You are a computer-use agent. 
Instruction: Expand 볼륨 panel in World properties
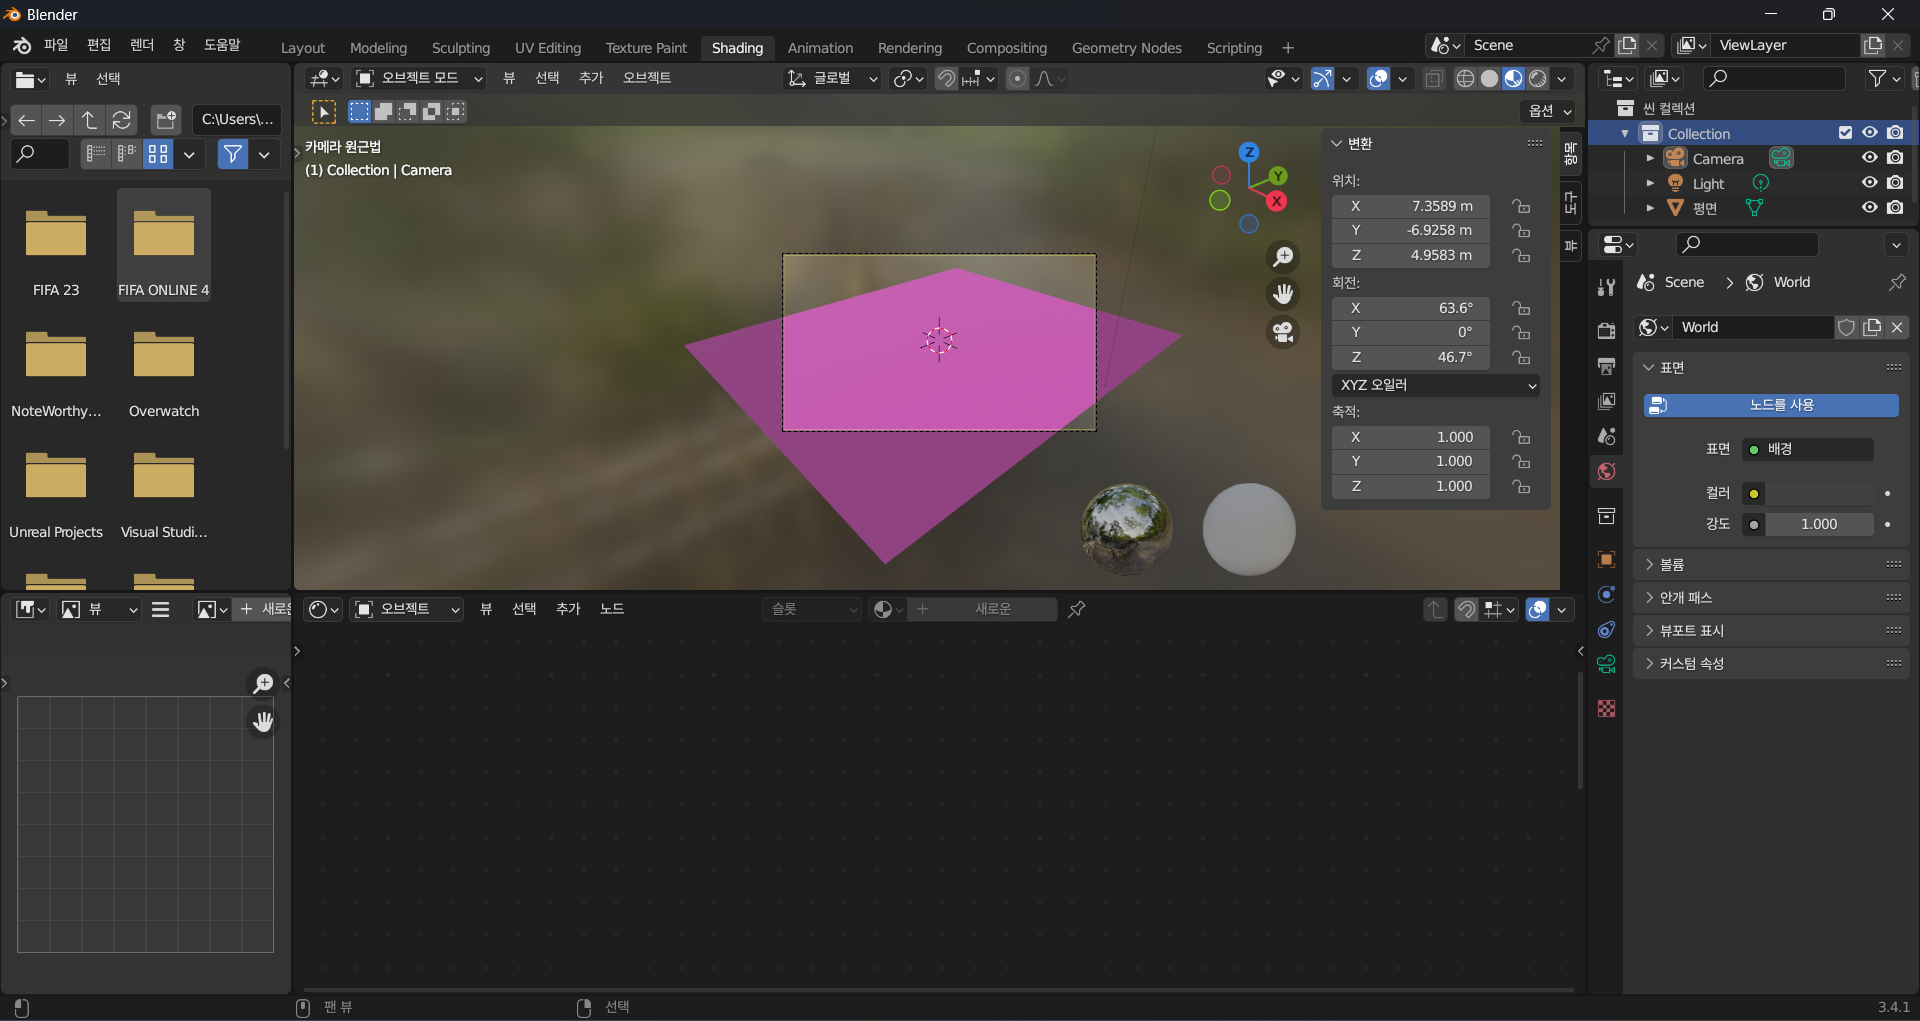(x=1771, y=565)
